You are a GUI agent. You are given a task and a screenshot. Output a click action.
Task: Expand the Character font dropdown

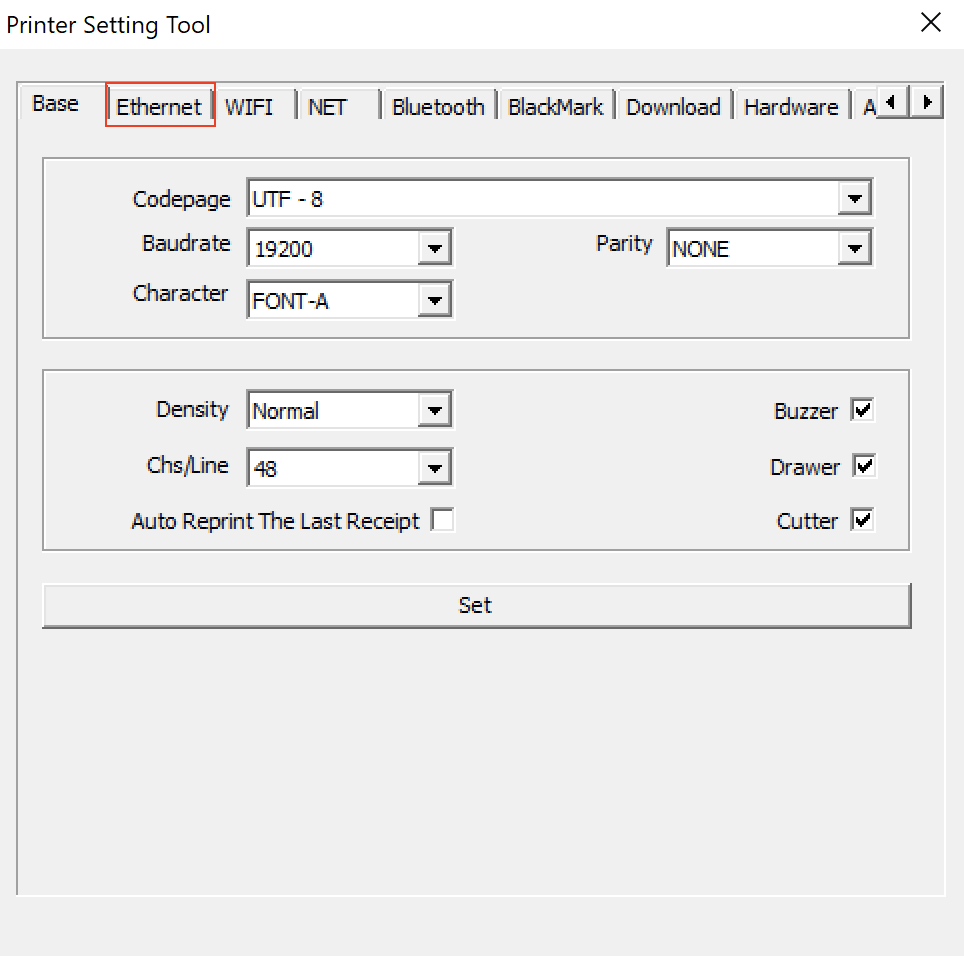434,299
